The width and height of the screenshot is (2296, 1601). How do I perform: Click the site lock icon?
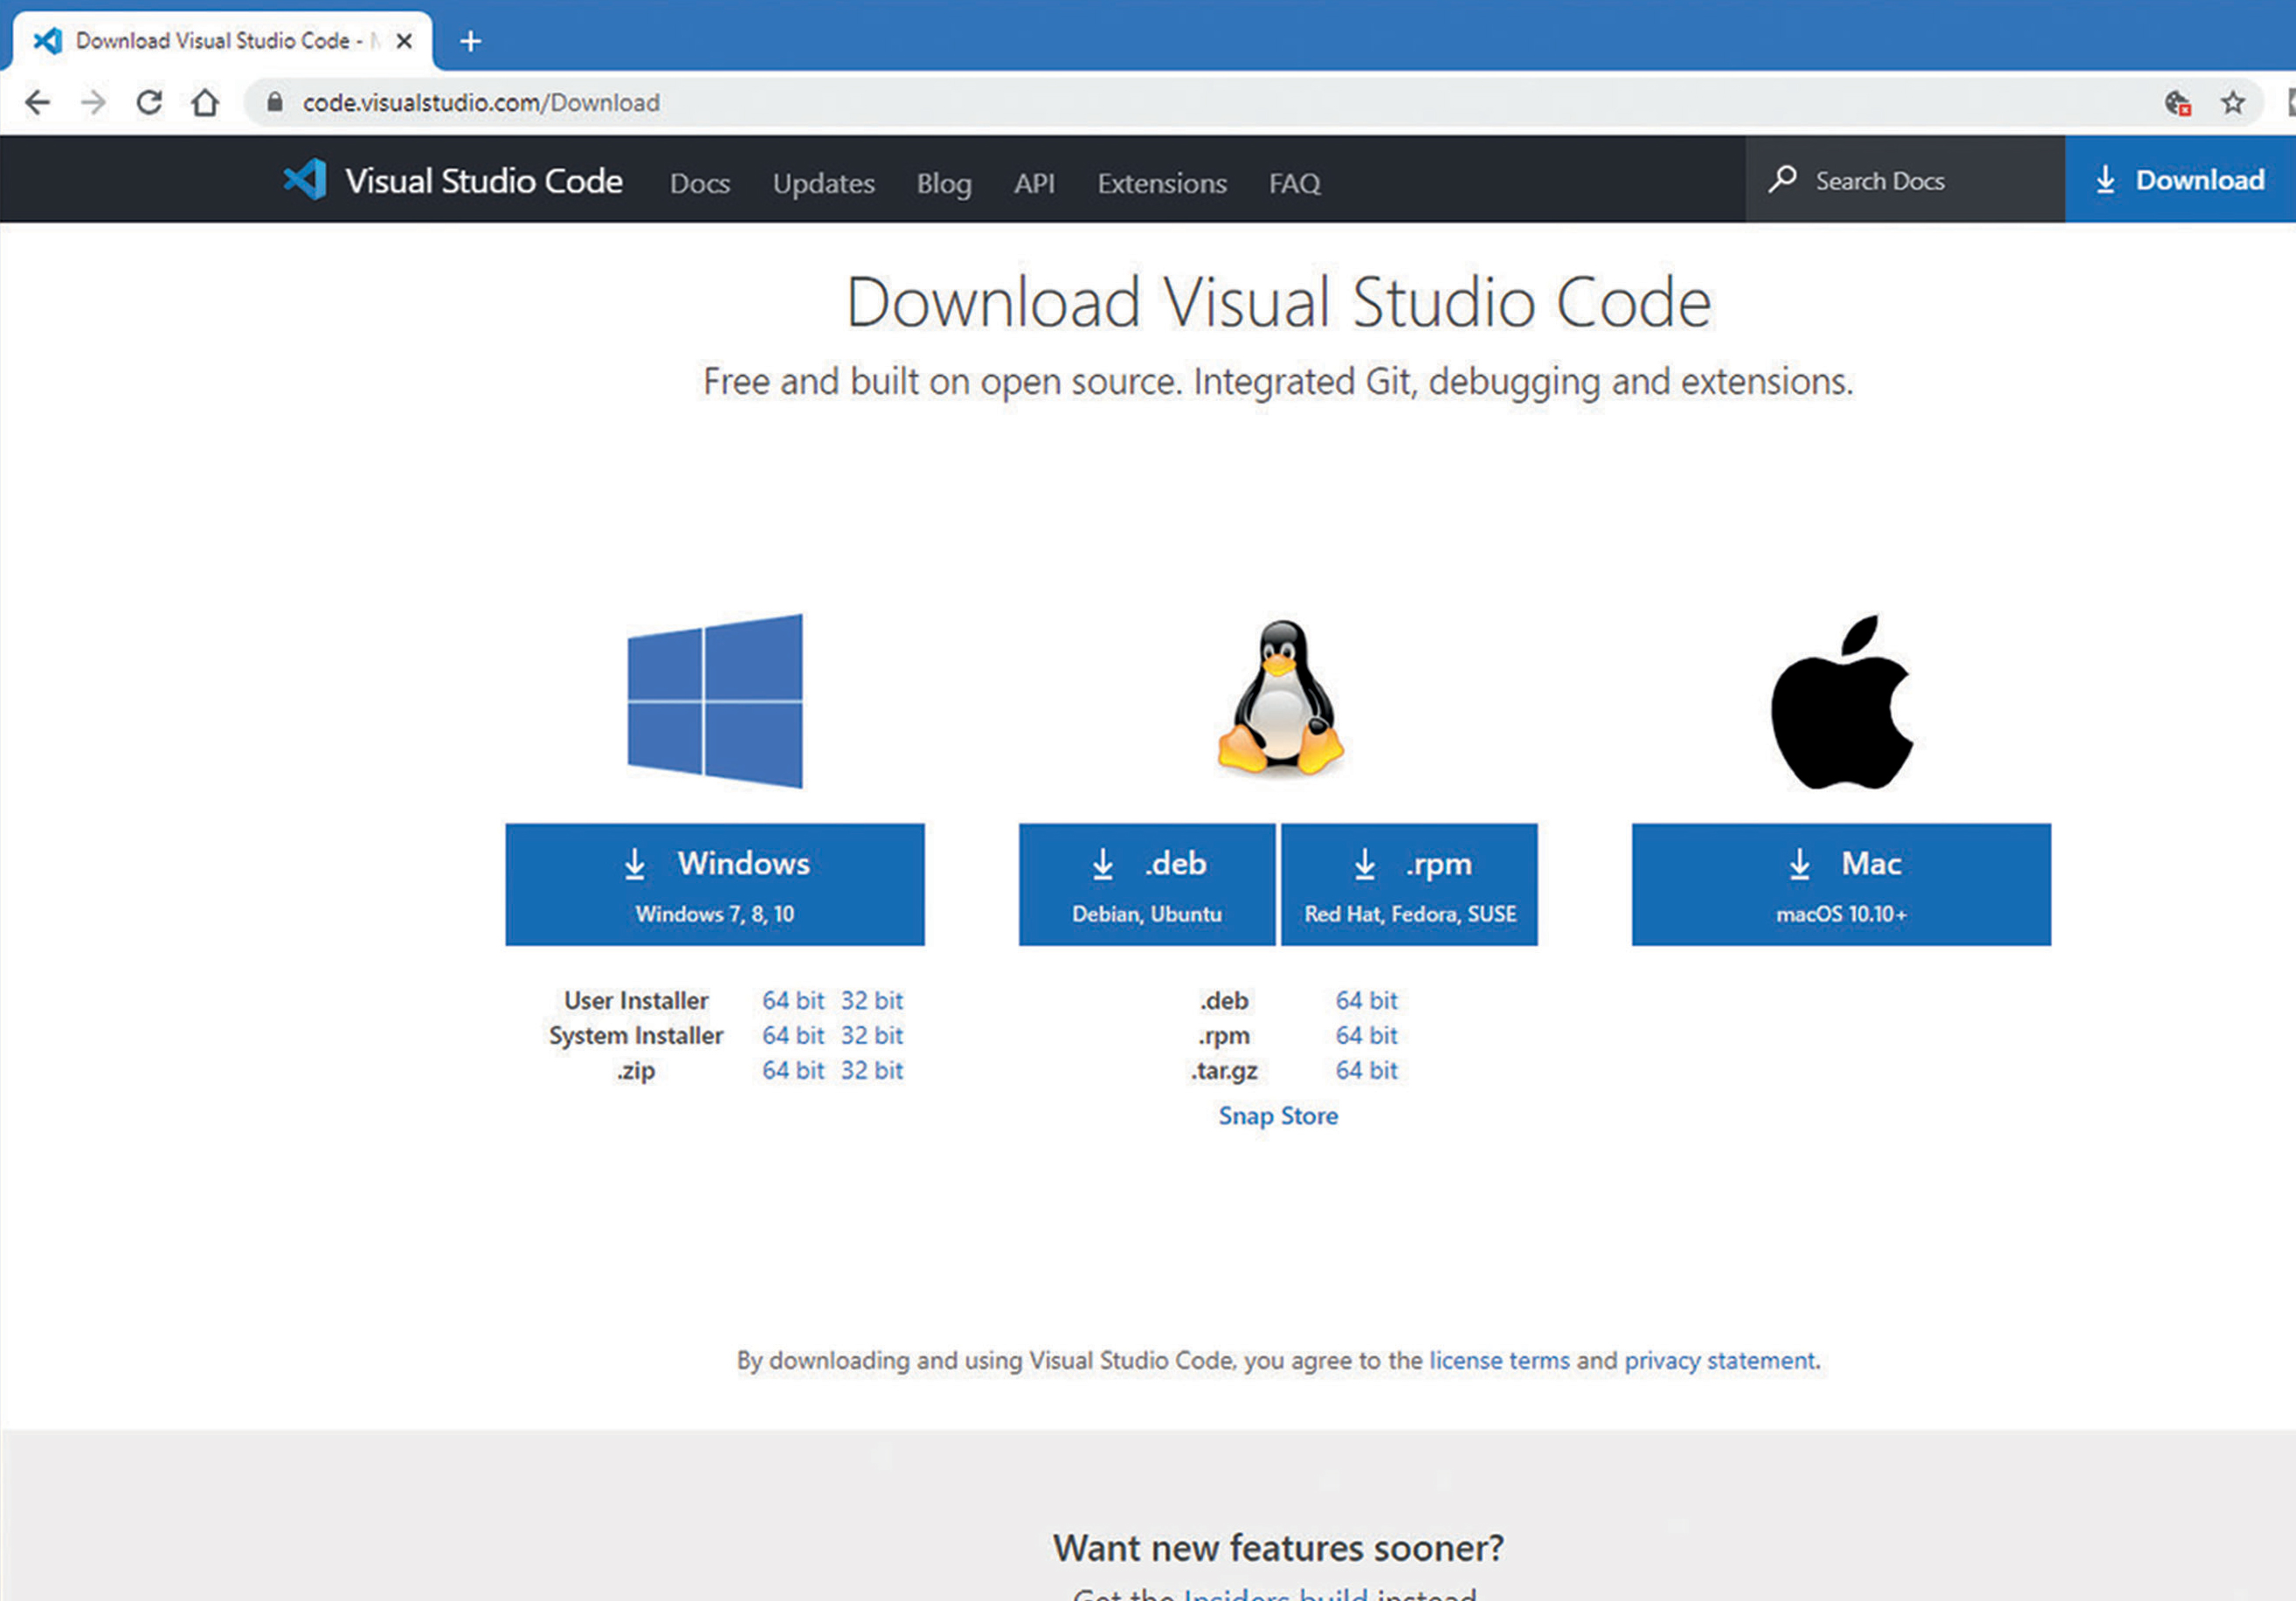coord(275,102)
